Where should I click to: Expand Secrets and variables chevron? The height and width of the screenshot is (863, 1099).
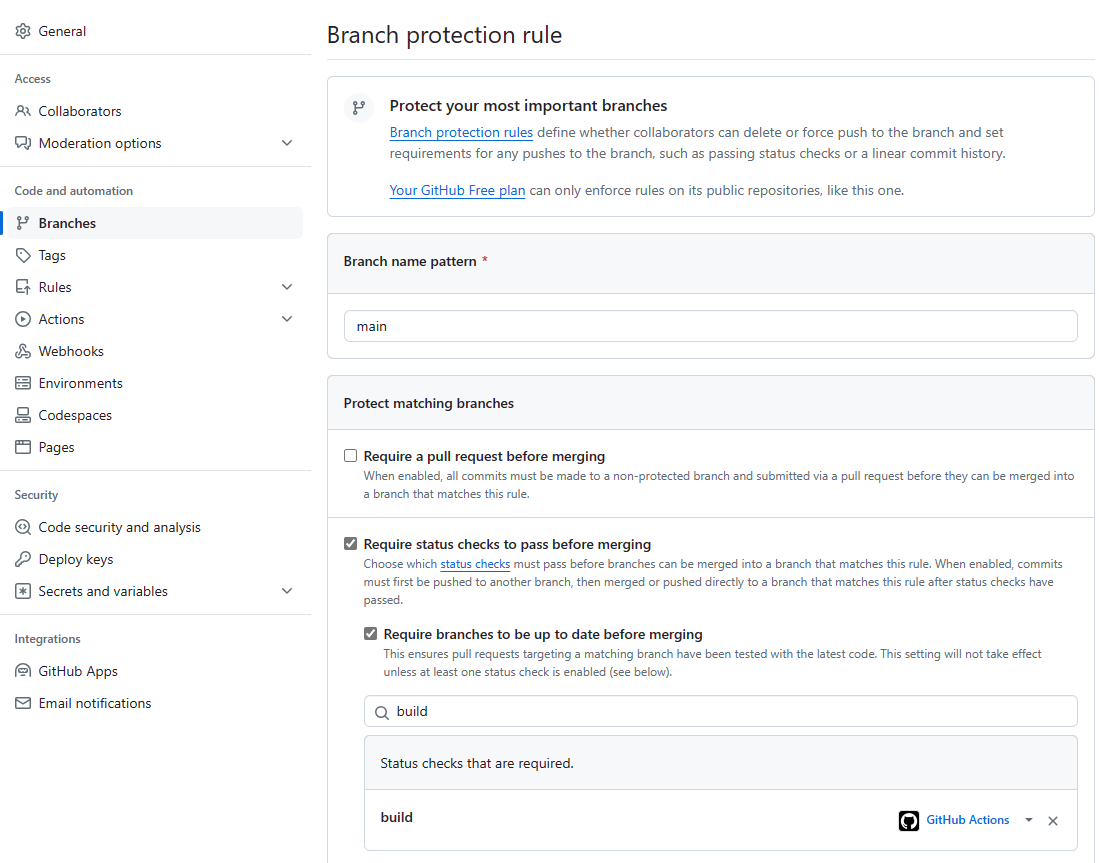pos(287,591)
